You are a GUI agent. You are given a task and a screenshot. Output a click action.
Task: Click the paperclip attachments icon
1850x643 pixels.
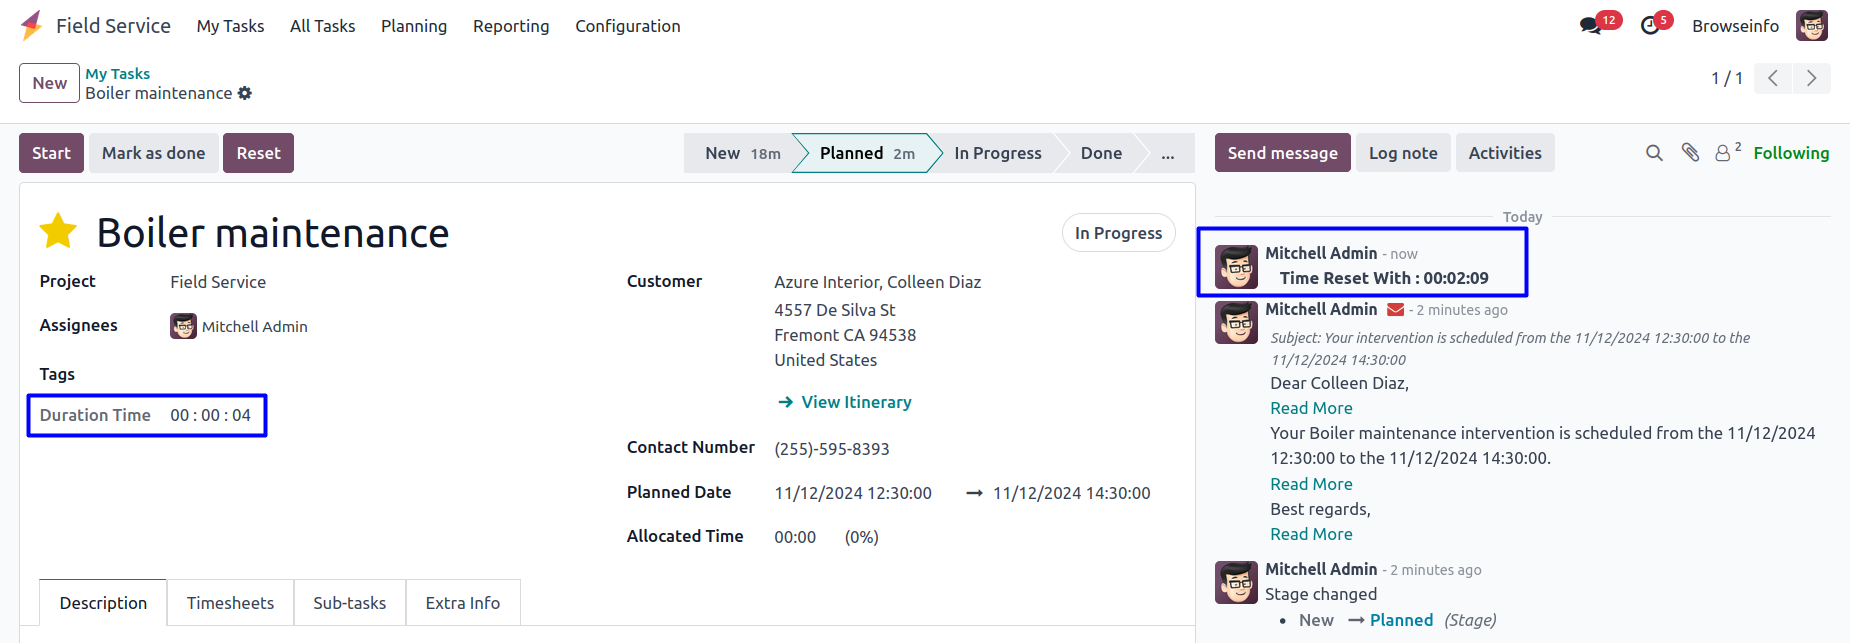tap(1690, 153)
